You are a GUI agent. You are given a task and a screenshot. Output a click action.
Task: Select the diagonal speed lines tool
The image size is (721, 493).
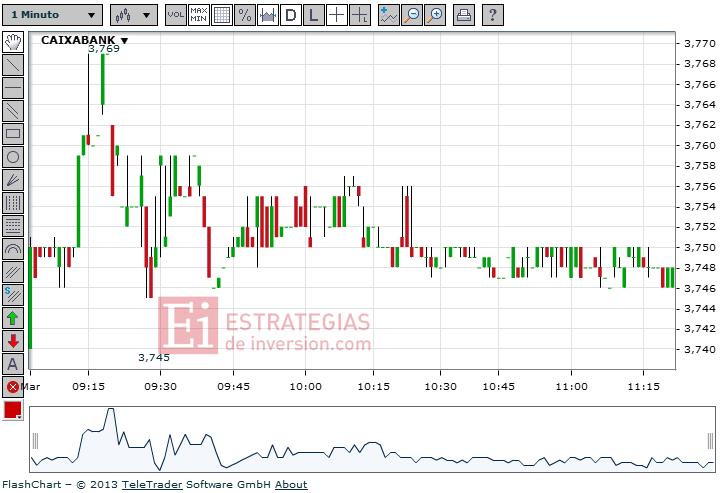point(13,272)
